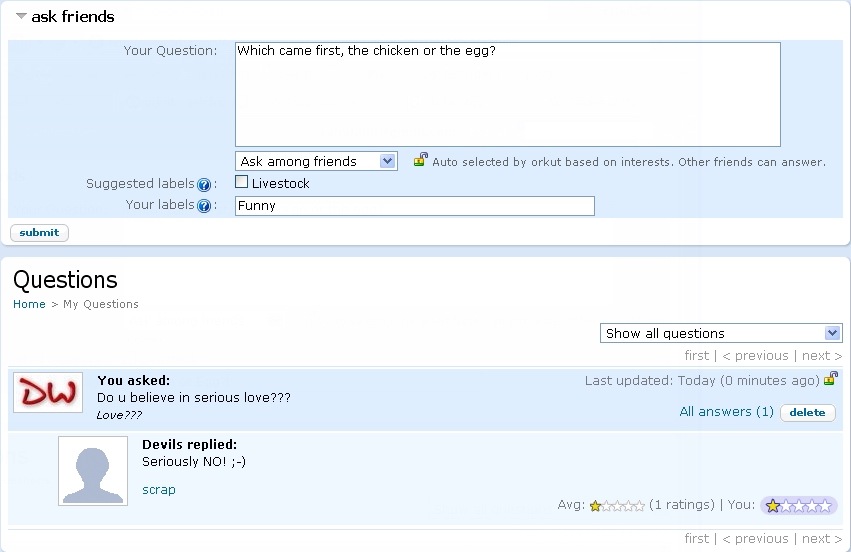Go to Home in the breadcrumb

[29, 304]
